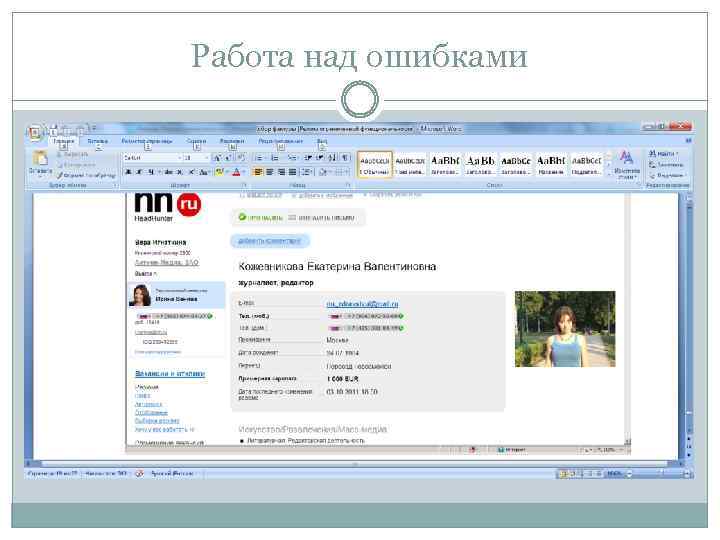The image size is (720, 540).
Task: Open Word help question mark
Action: tap(687, 141)
